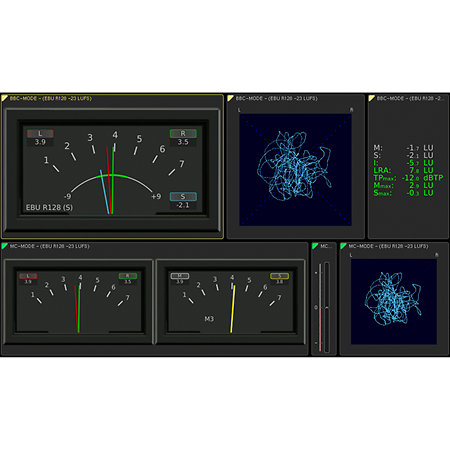Click the LRA: loudness range readout row

coord(403,170)
